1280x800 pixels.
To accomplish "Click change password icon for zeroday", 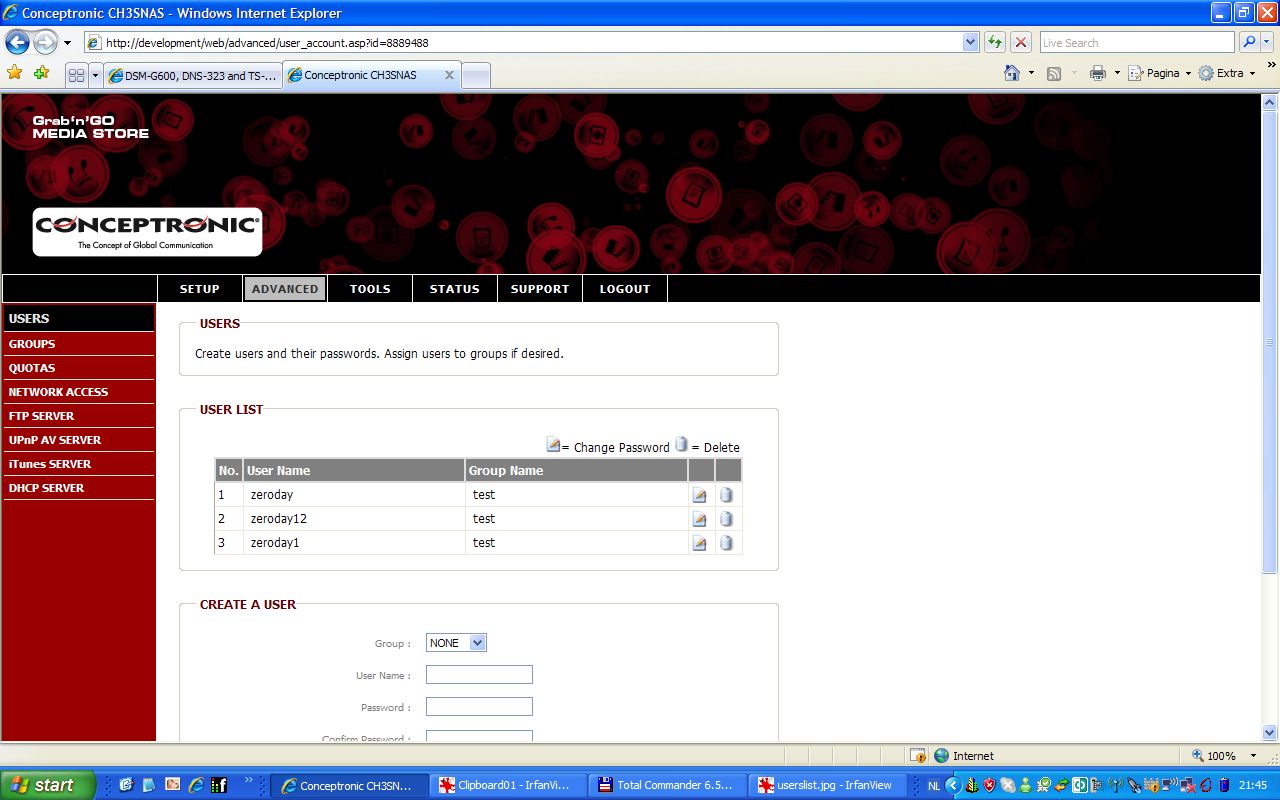I will tap(700, 495).
